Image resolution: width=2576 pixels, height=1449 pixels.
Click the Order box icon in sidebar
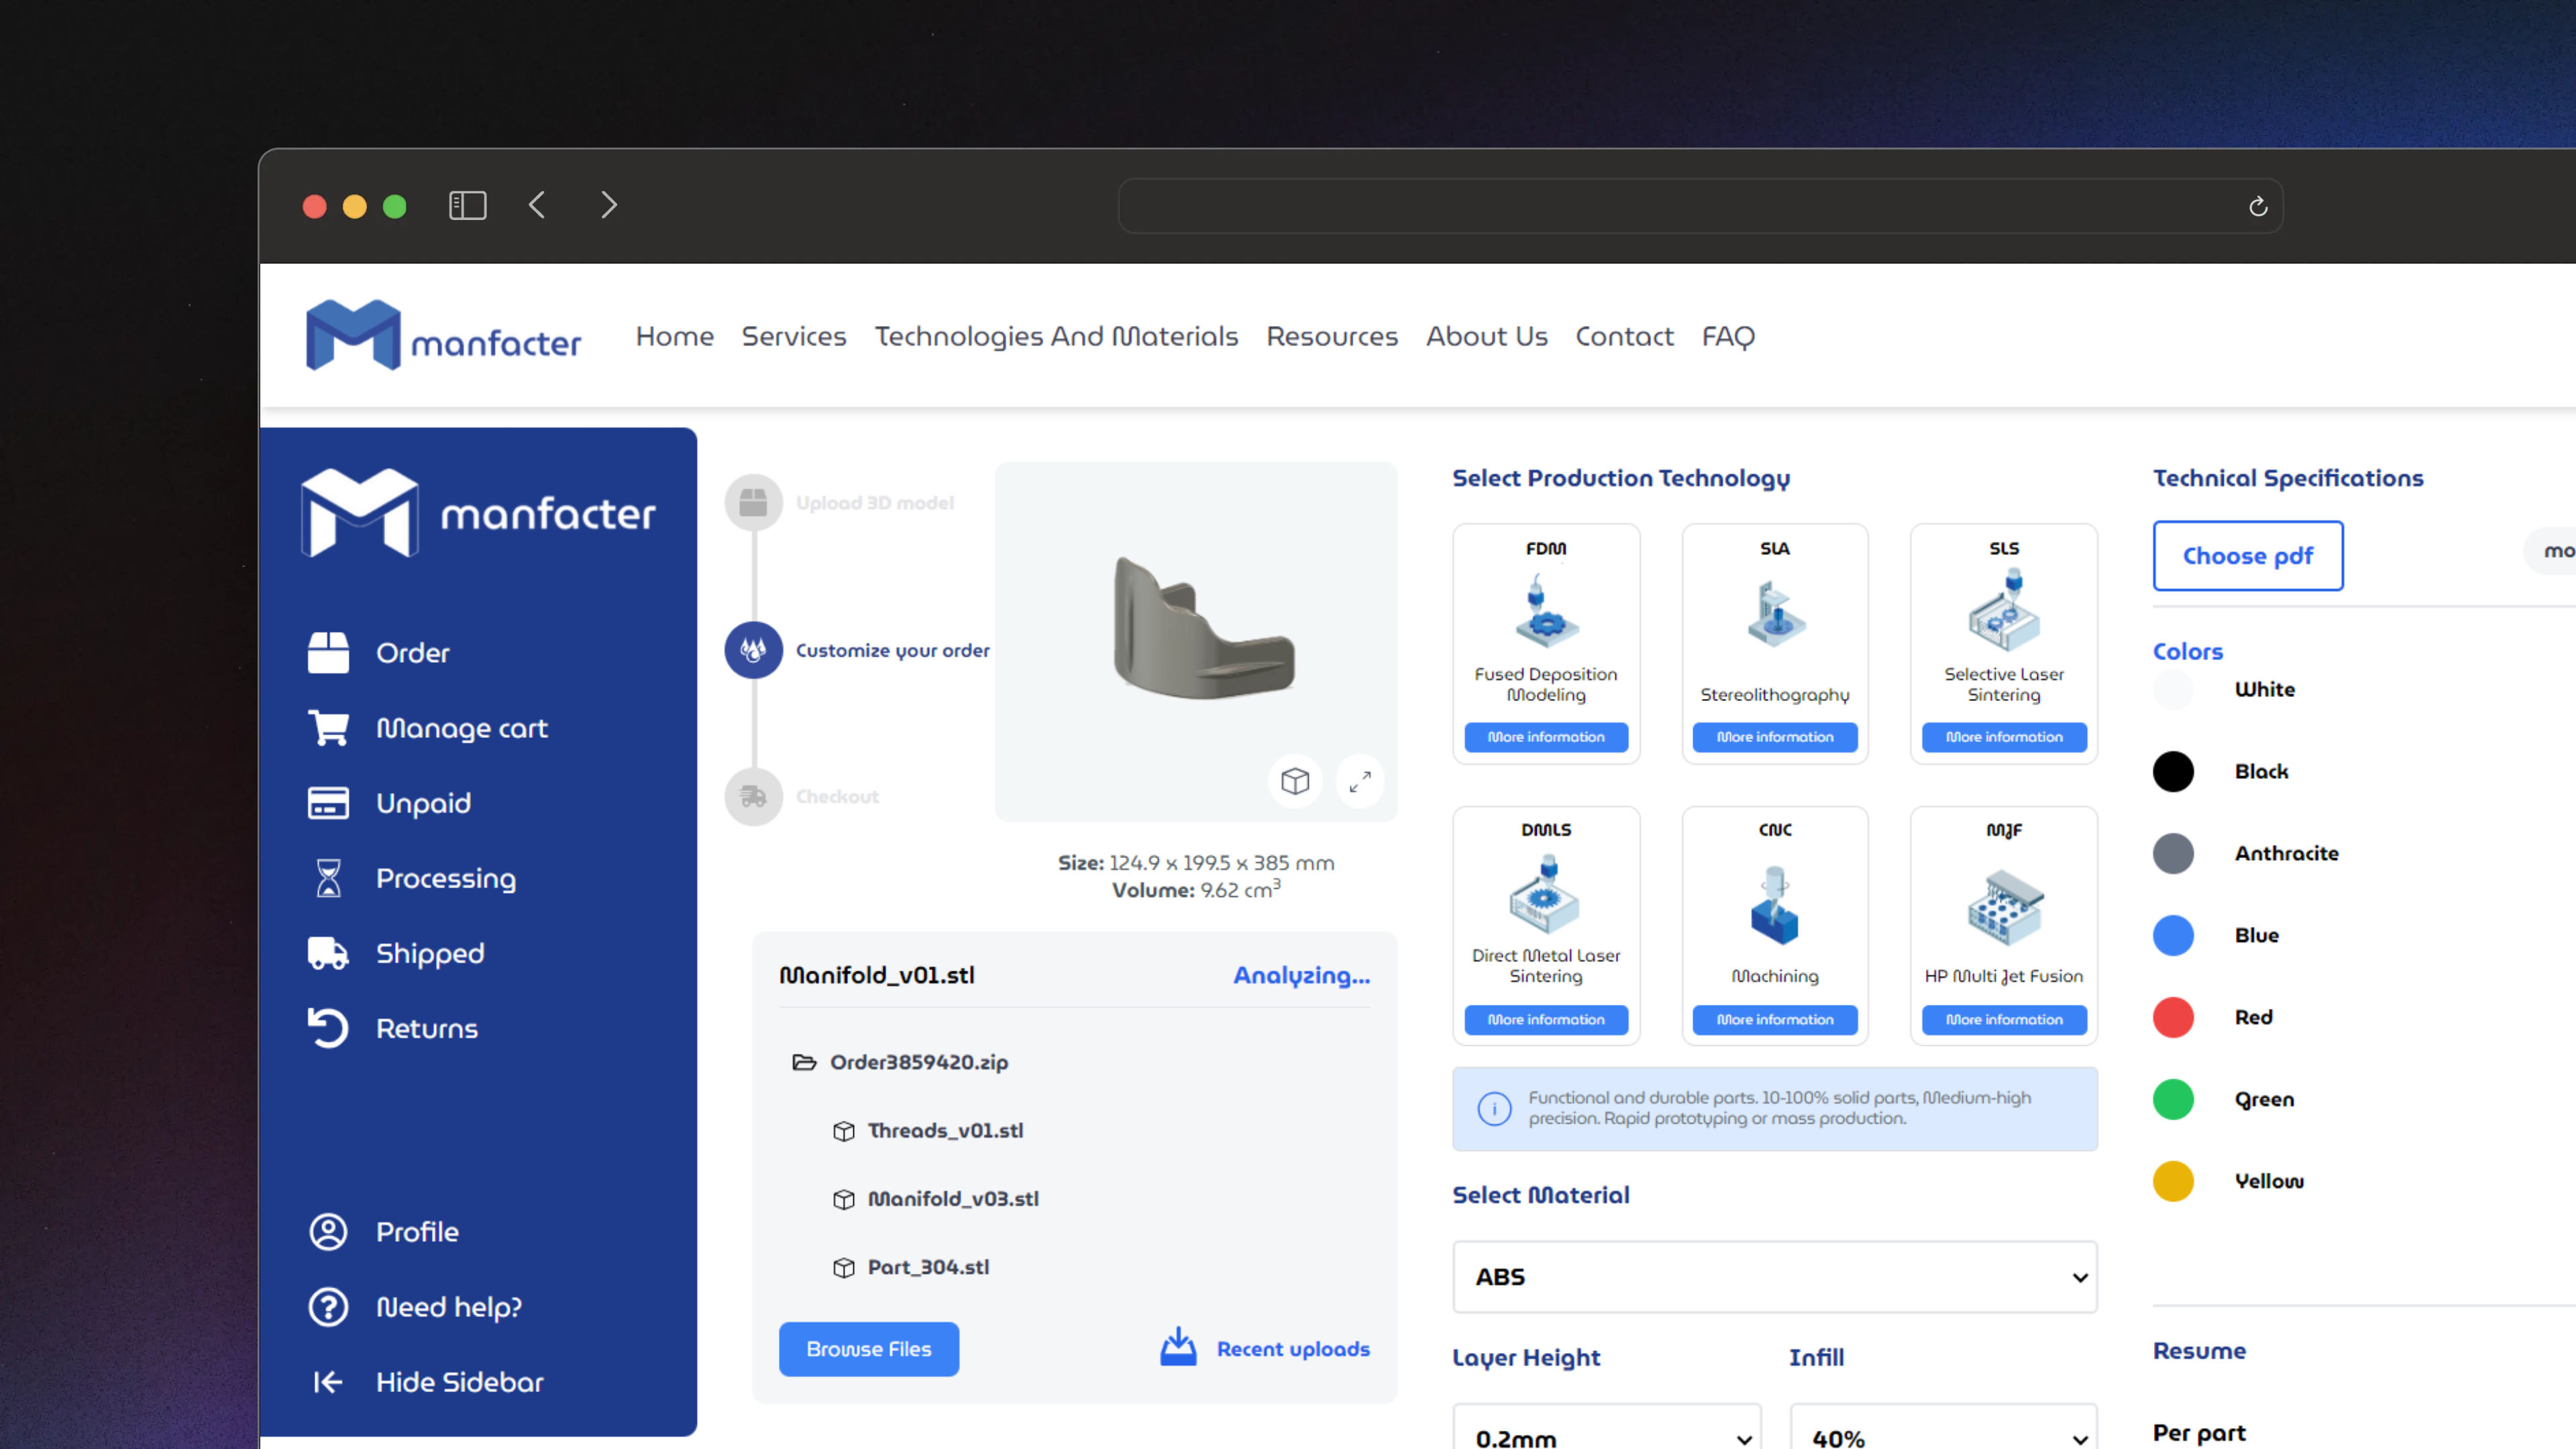[328, 653]
